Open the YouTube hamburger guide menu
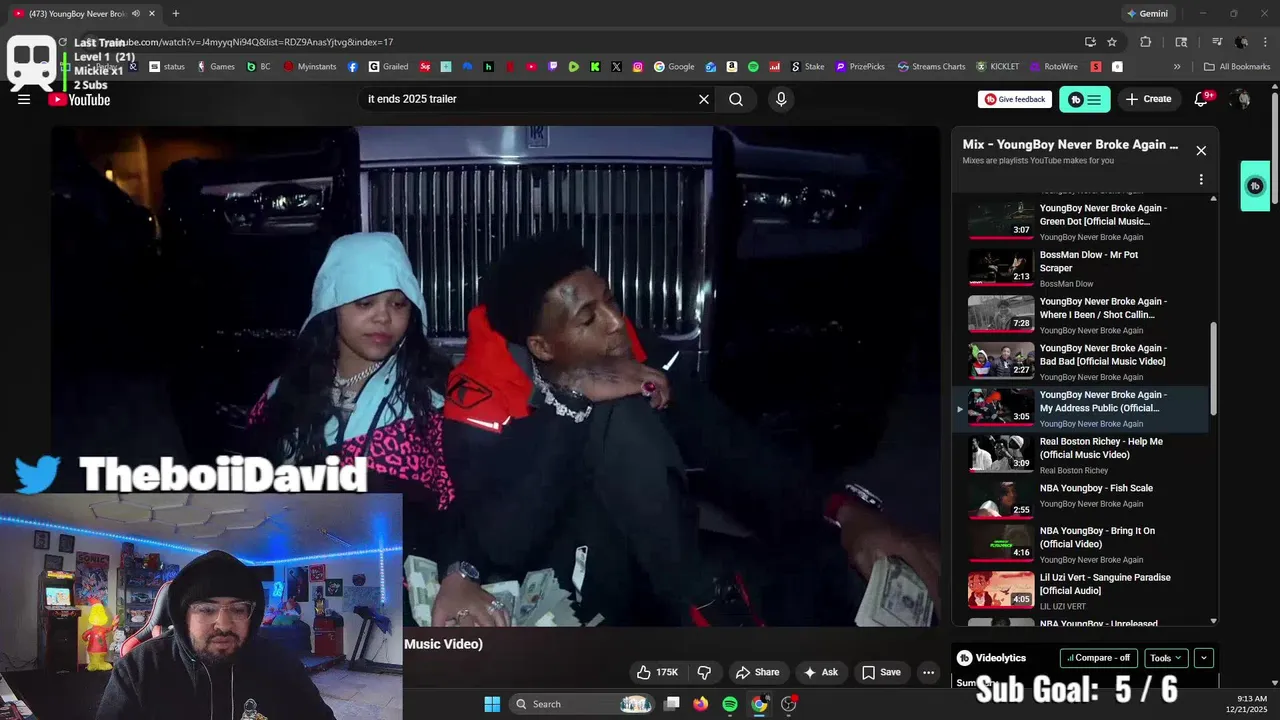 coord(24,99)
